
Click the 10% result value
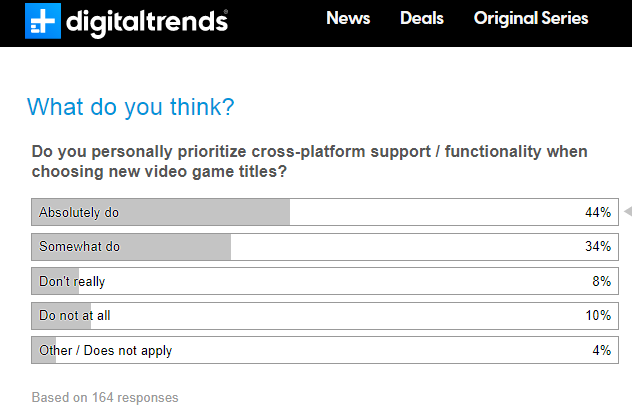click(x=598, y=315)
